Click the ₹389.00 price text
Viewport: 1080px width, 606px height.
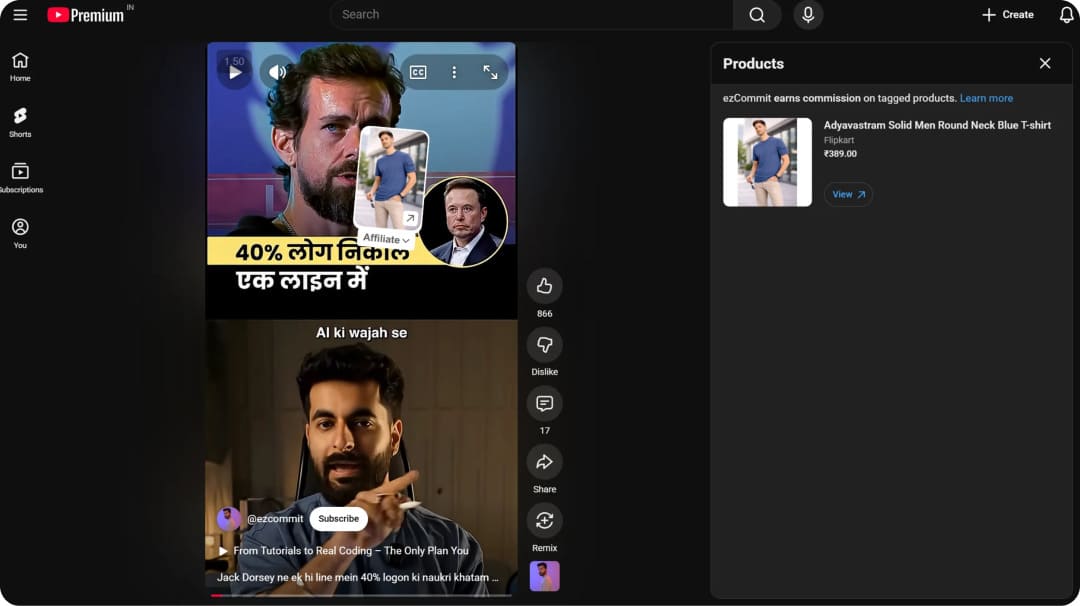coord(840,154)
